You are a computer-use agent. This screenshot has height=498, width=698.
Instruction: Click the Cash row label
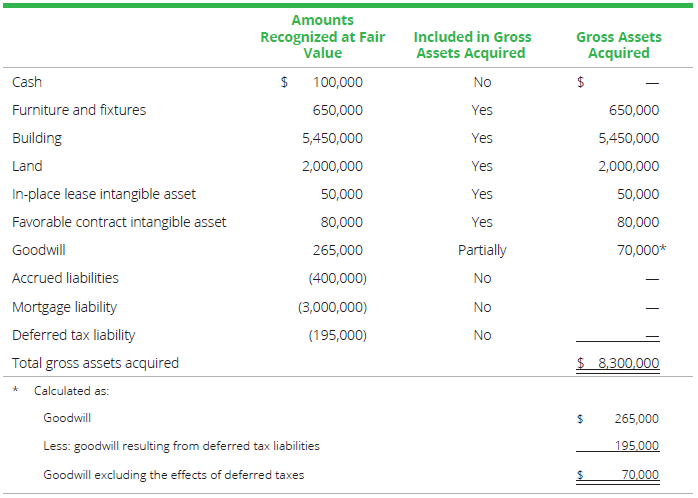point(27,82)
